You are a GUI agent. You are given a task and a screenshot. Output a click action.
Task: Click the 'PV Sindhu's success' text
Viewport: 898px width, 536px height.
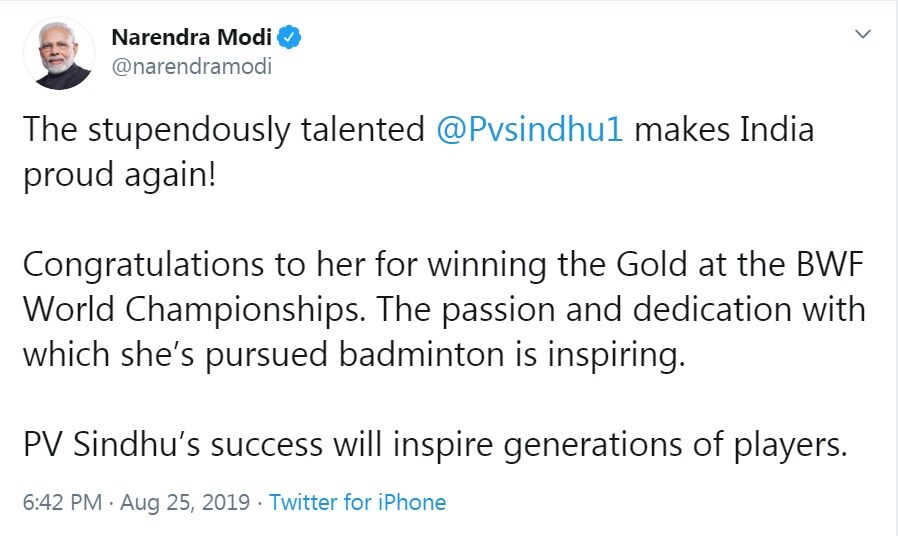[x=173, y=444]
